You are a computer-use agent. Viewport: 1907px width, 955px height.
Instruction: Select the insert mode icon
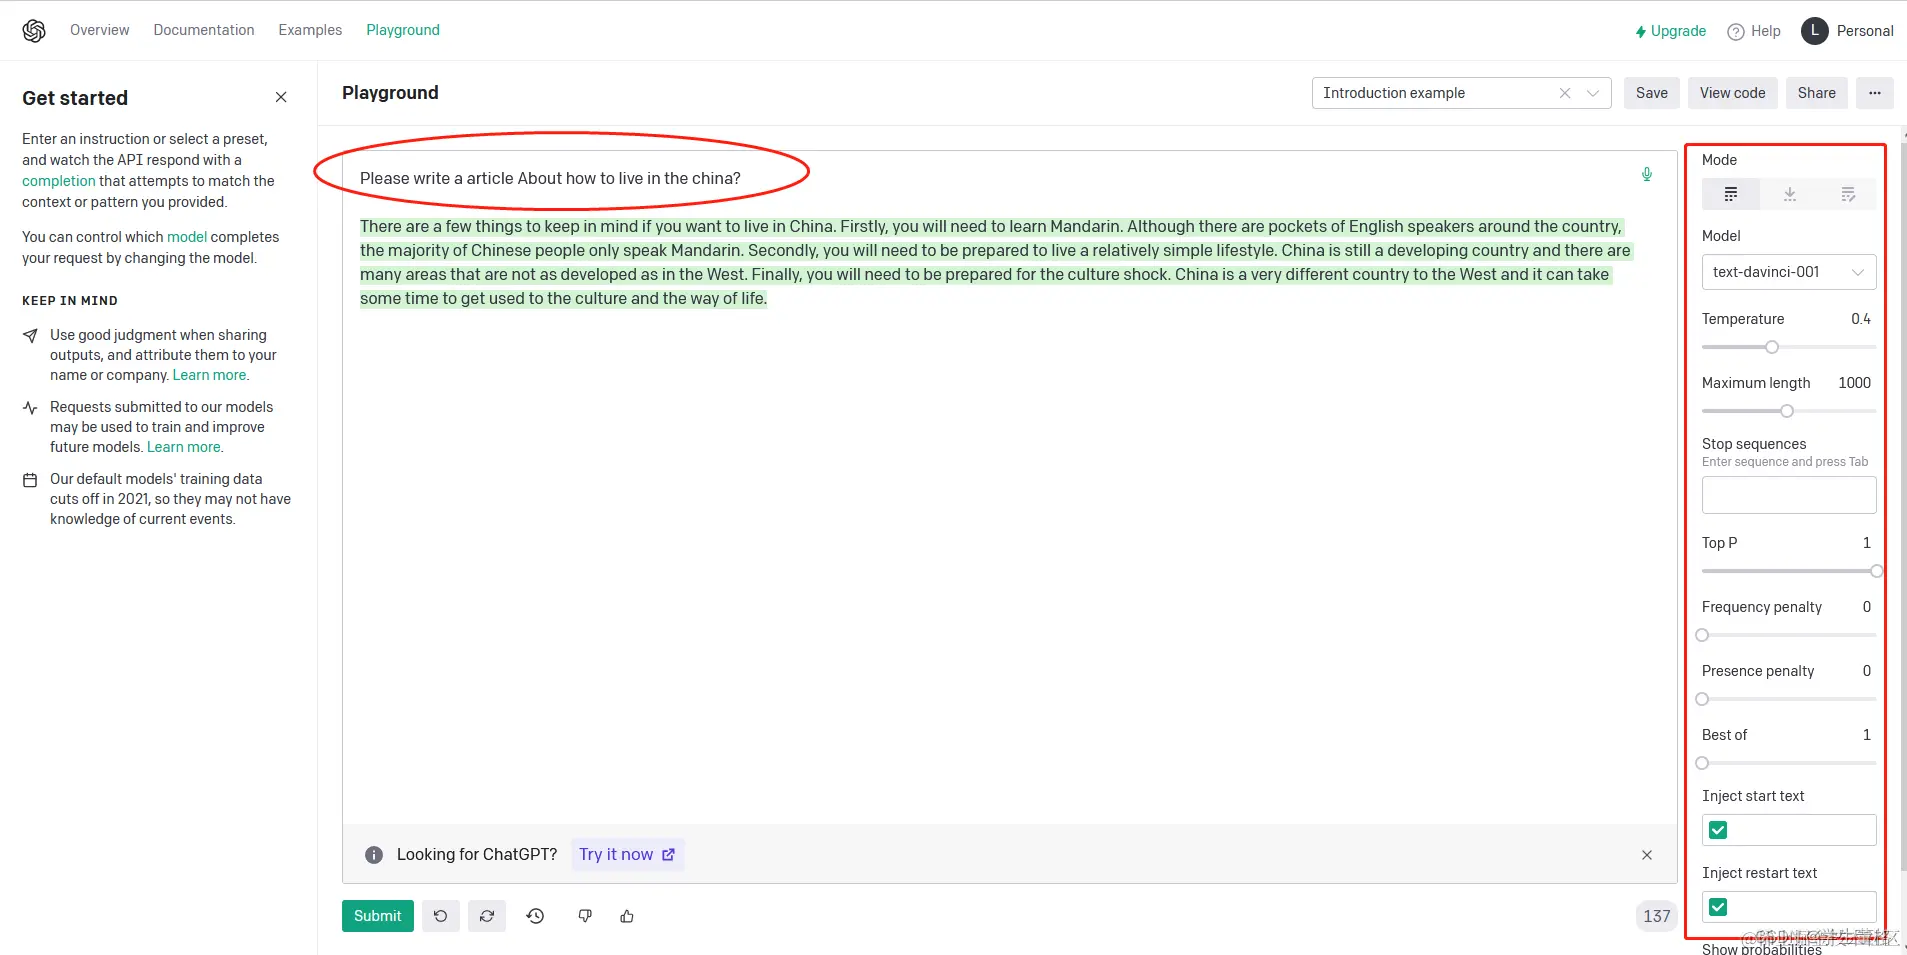(1789, 193)
